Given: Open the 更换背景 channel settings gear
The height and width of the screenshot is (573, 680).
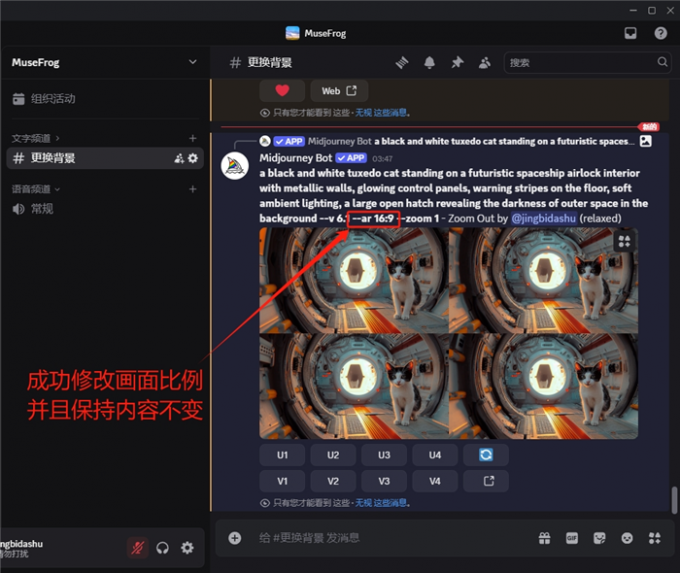Looking at the screenshot, I should pyautogui.click(x=193, y=158).
